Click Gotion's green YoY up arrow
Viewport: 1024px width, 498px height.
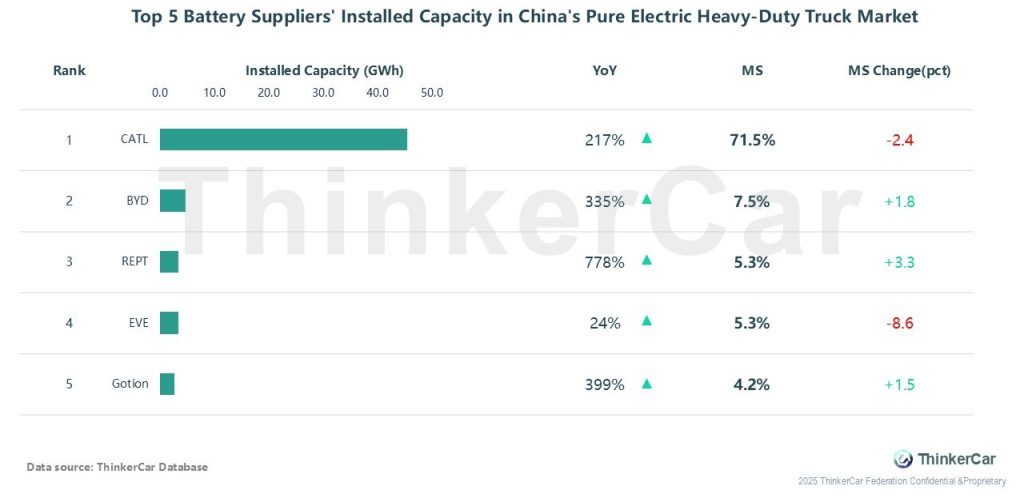pyautogui.click(x=647, y=383)
